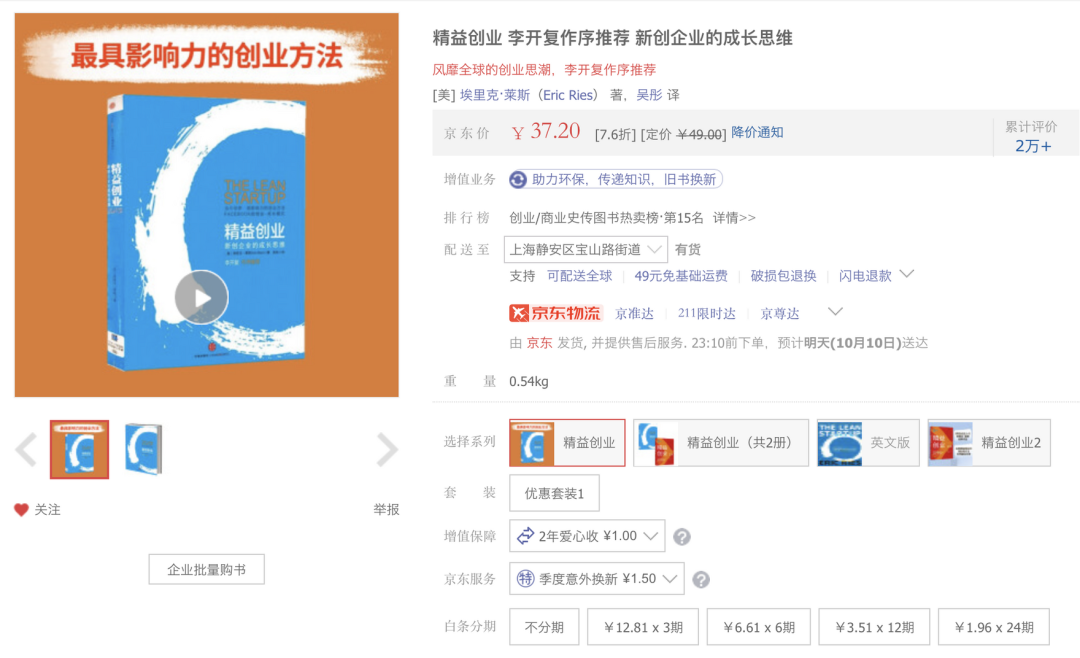The image size is (1080, 658).
Task: Click the red heart 关注 icon
Action: tap(21, 510)
